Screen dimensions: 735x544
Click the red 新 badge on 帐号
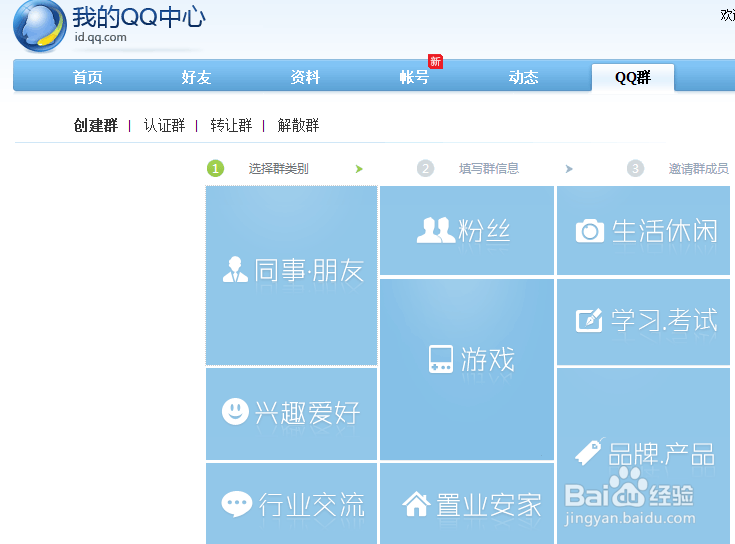[435, 61]
